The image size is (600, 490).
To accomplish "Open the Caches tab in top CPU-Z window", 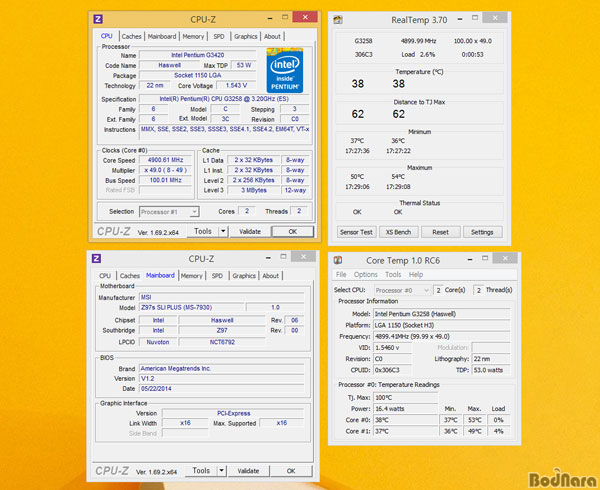I will click(x=131, y=36).
